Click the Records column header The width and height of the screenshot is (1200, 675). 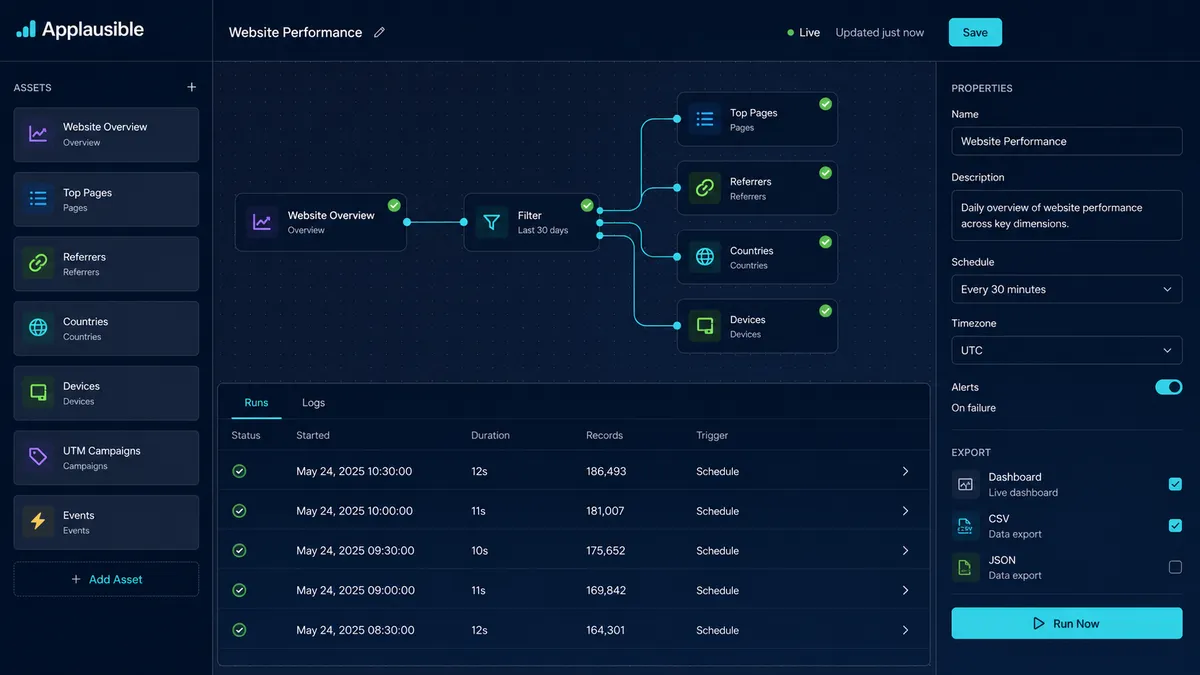pos(604,435)
